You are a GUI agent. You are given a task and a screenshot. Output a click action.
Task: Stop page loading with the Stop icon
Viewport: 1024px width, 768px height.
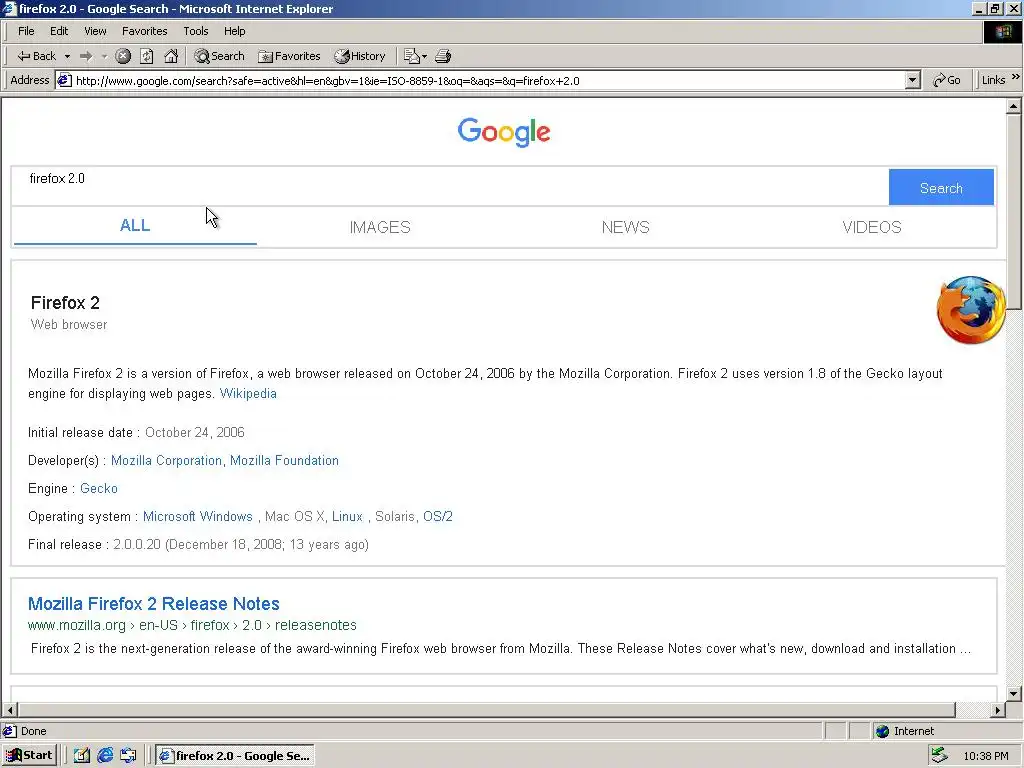[x=123, y=56]
